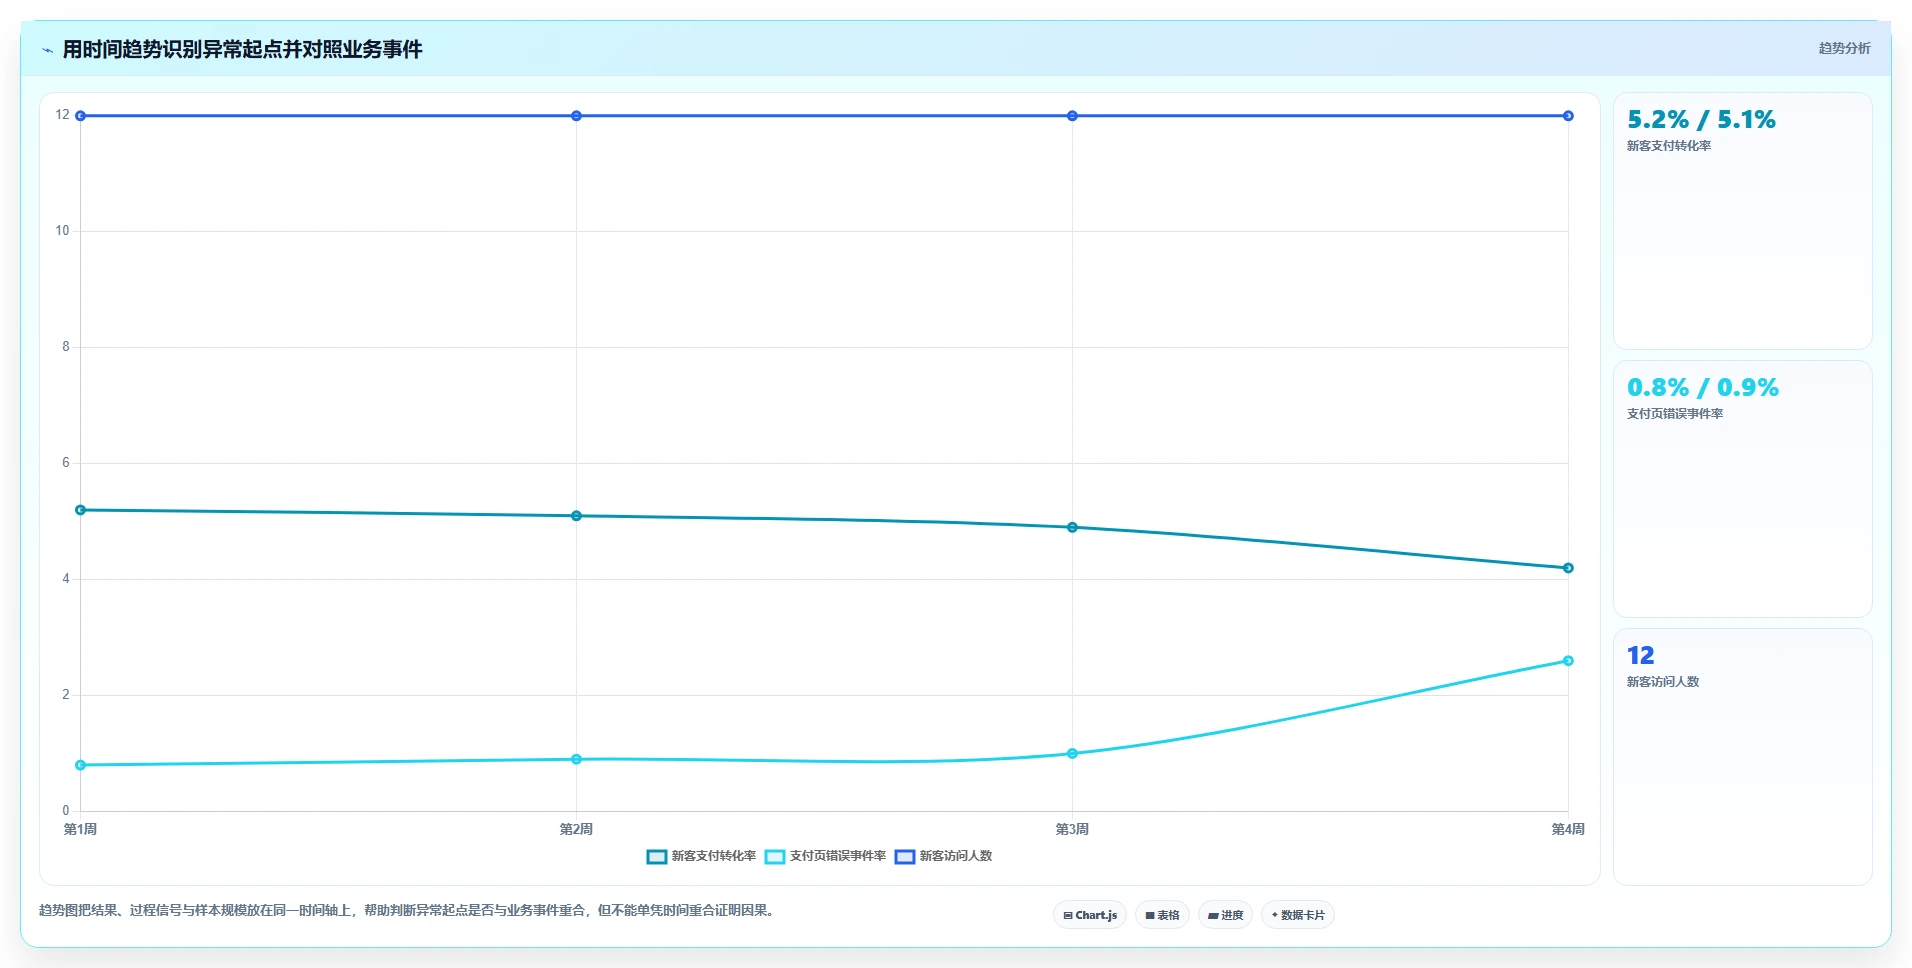This screenshot has width=1912, height=968.
Task: Click the 第2周 x-axis label
Action: 576,830
